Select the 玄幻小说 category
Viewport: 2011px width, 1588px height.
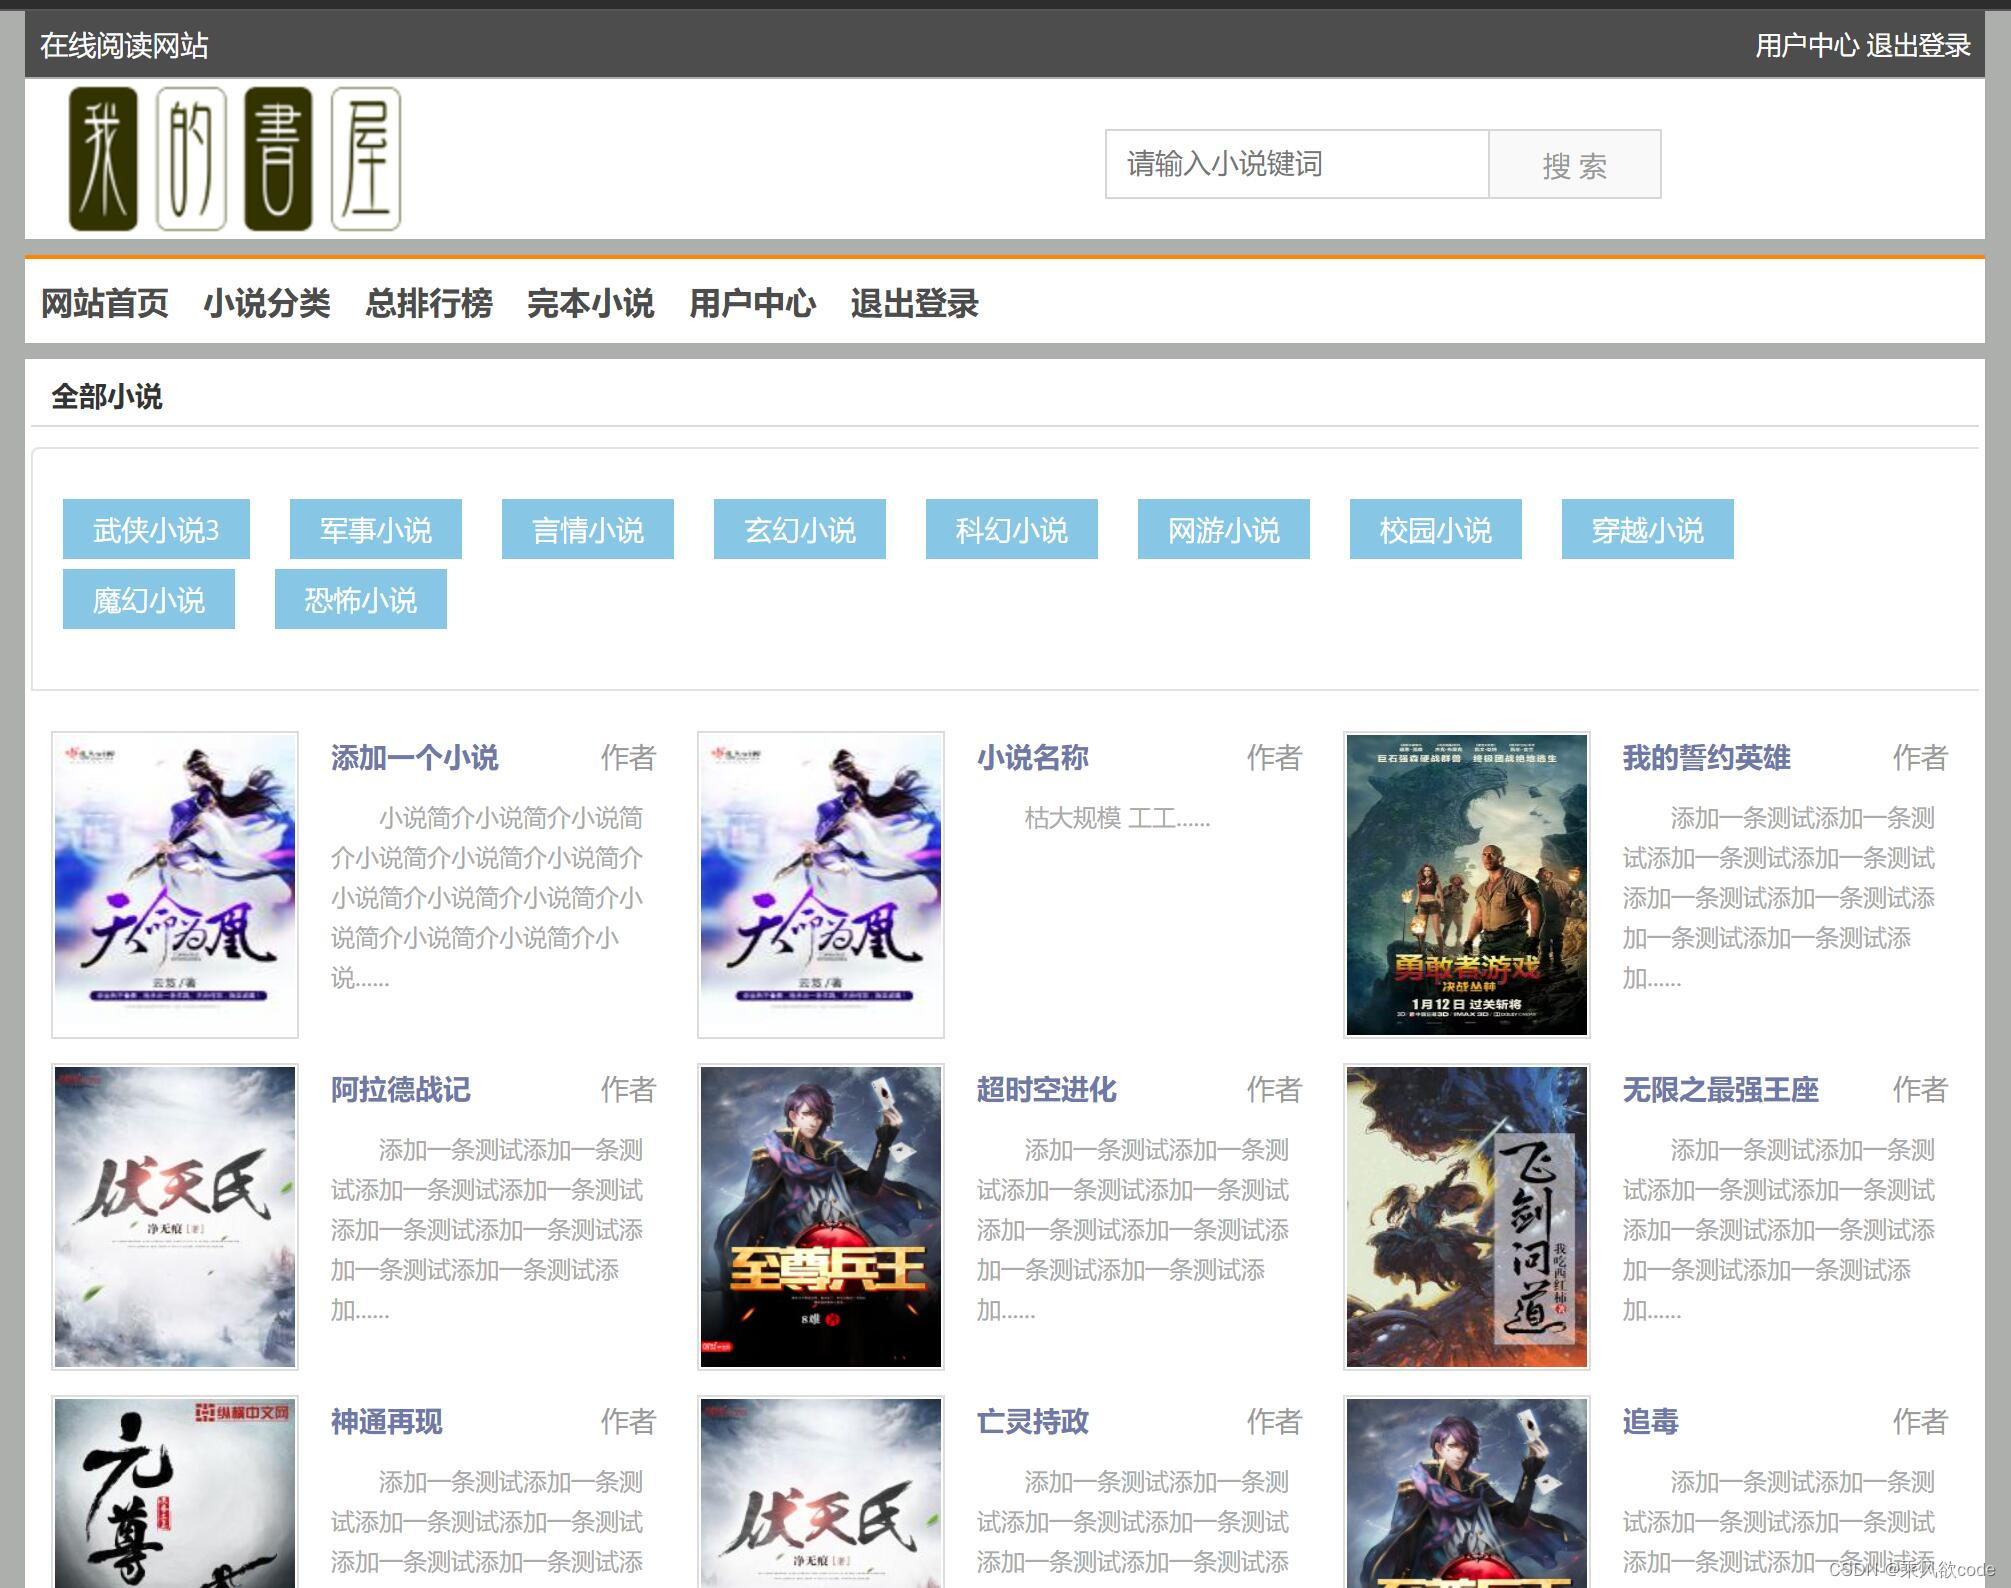[799, 530]
